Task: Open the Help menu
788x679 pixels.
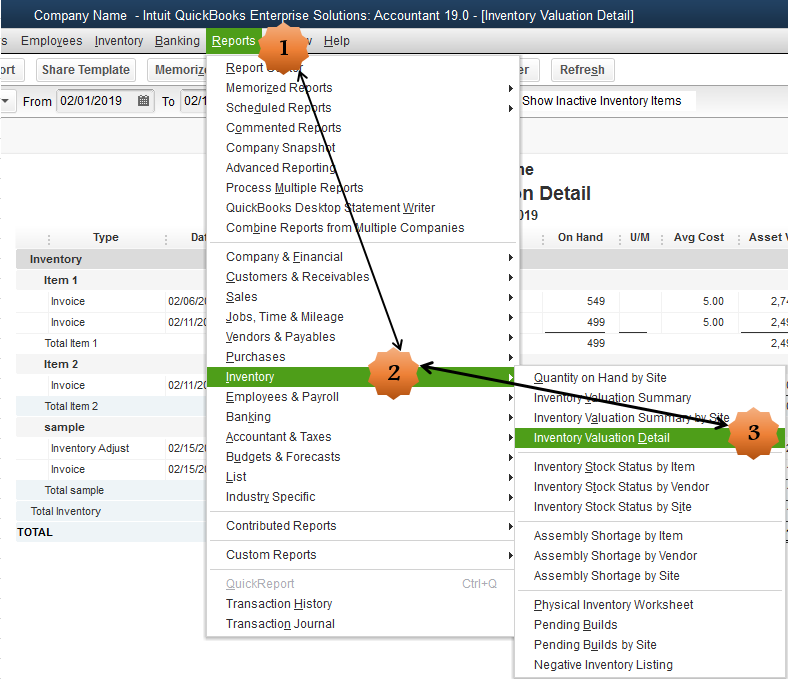Action: (336, 41)
